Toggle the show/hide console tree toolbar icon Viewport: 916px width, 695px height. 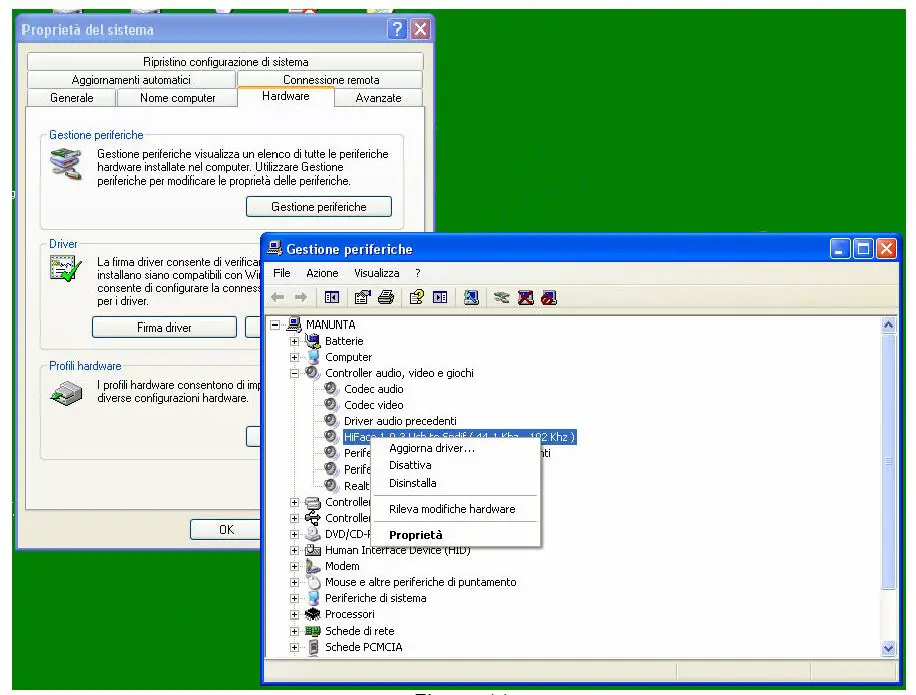coord(332,297)
